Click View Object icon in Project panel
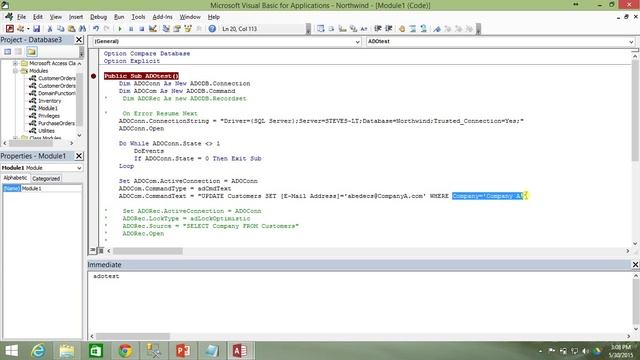The width and height of the screenshot is (640, 360). click(x=19, y=52)
